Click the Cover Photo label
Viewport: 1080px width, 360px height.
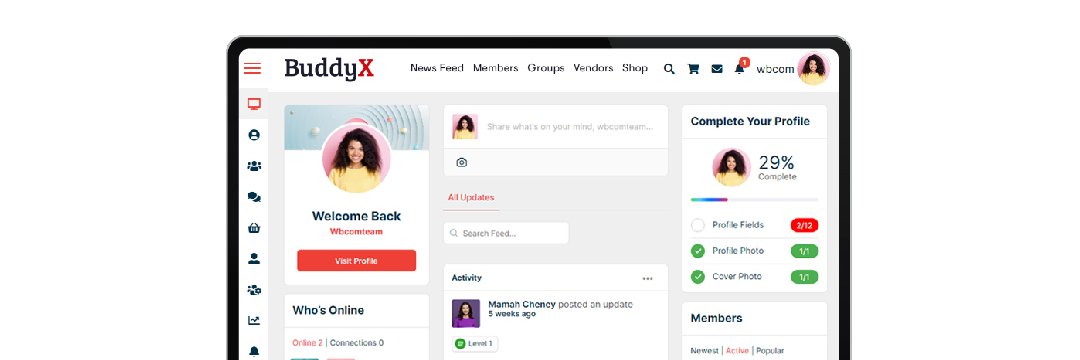[x=737, y=277]
